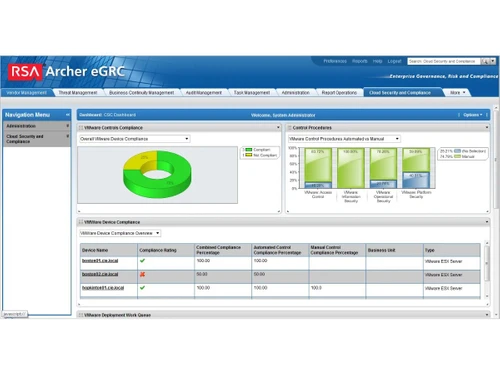The width and height of the screenshot is (500, 375).
Task: Click the VMware Access Control bar
Action: [x=318, y=168]
